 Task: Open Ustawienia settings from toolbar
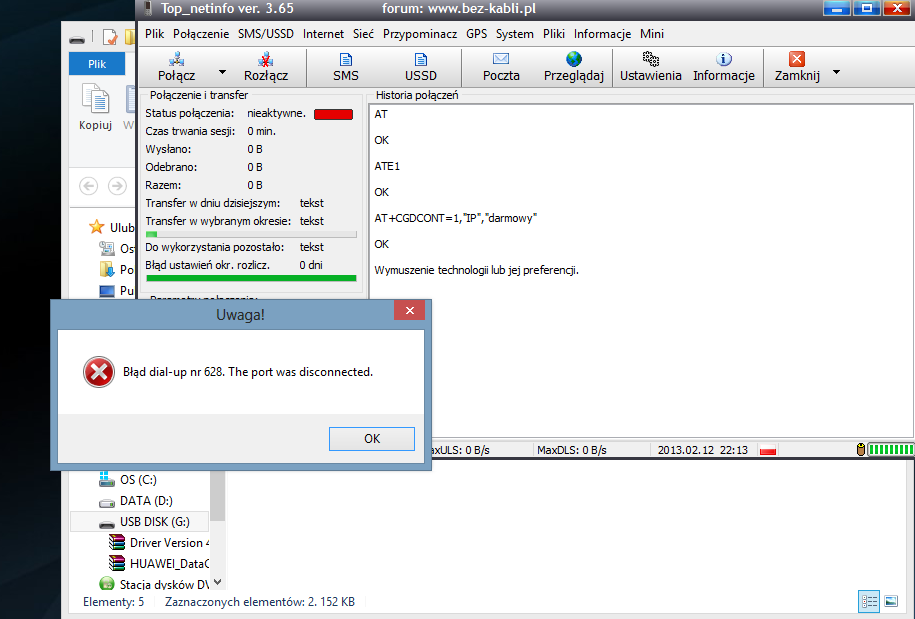(651, 60)
